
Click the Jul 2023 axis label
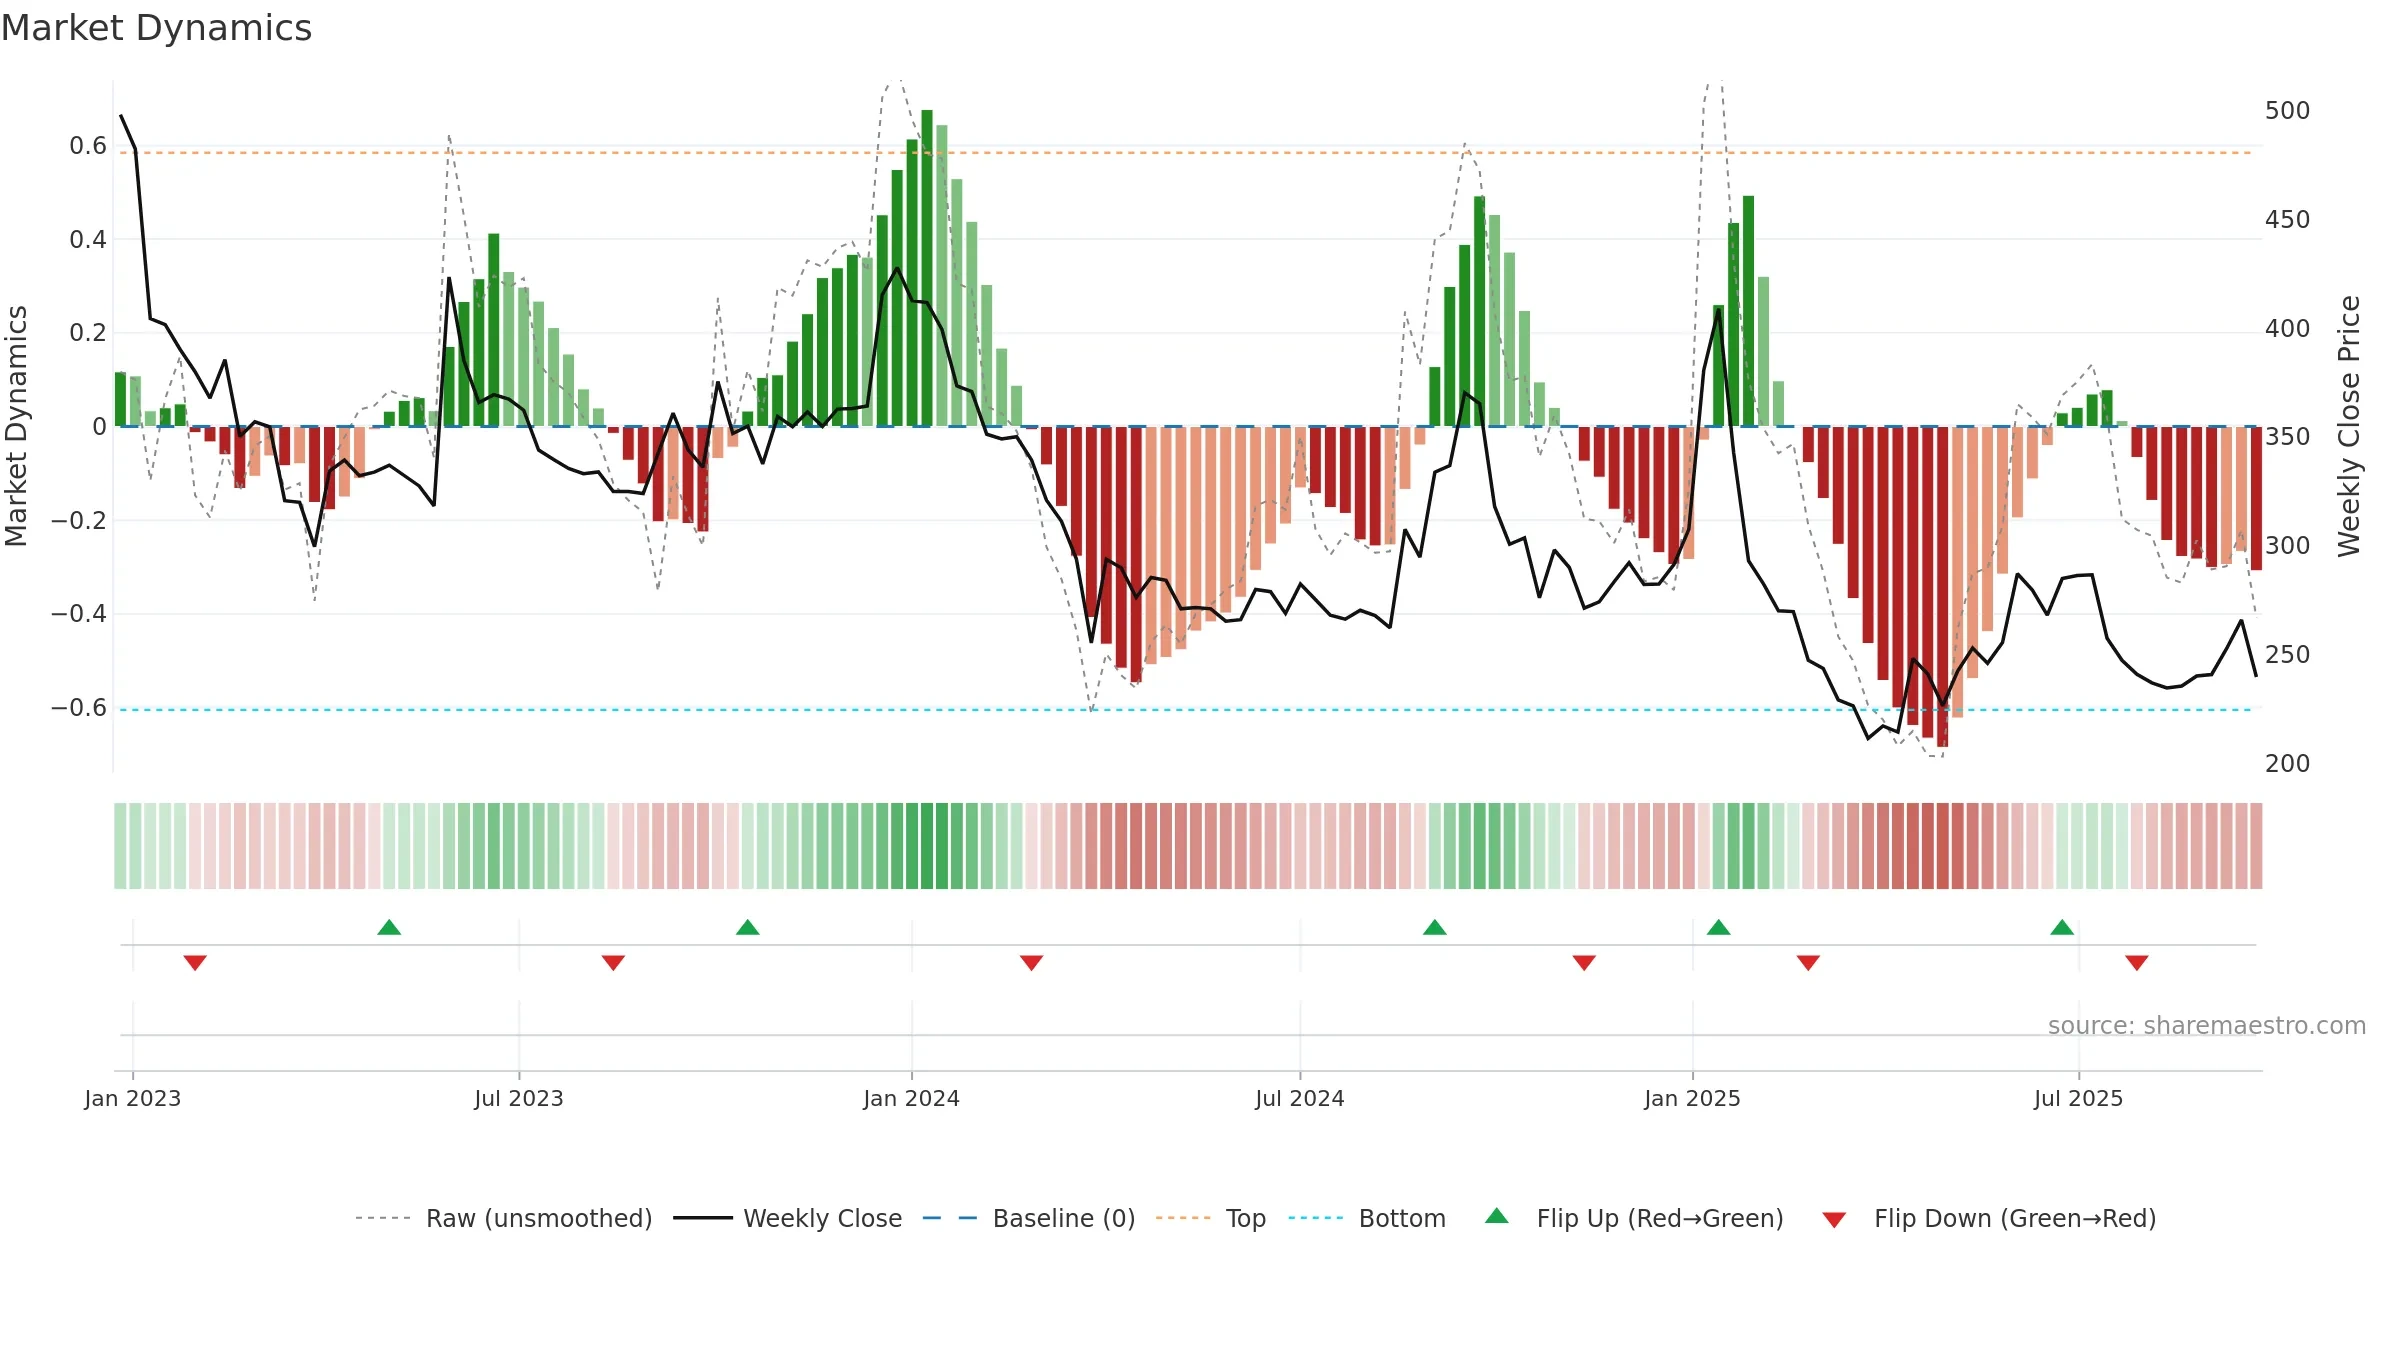coord(519,1098)
